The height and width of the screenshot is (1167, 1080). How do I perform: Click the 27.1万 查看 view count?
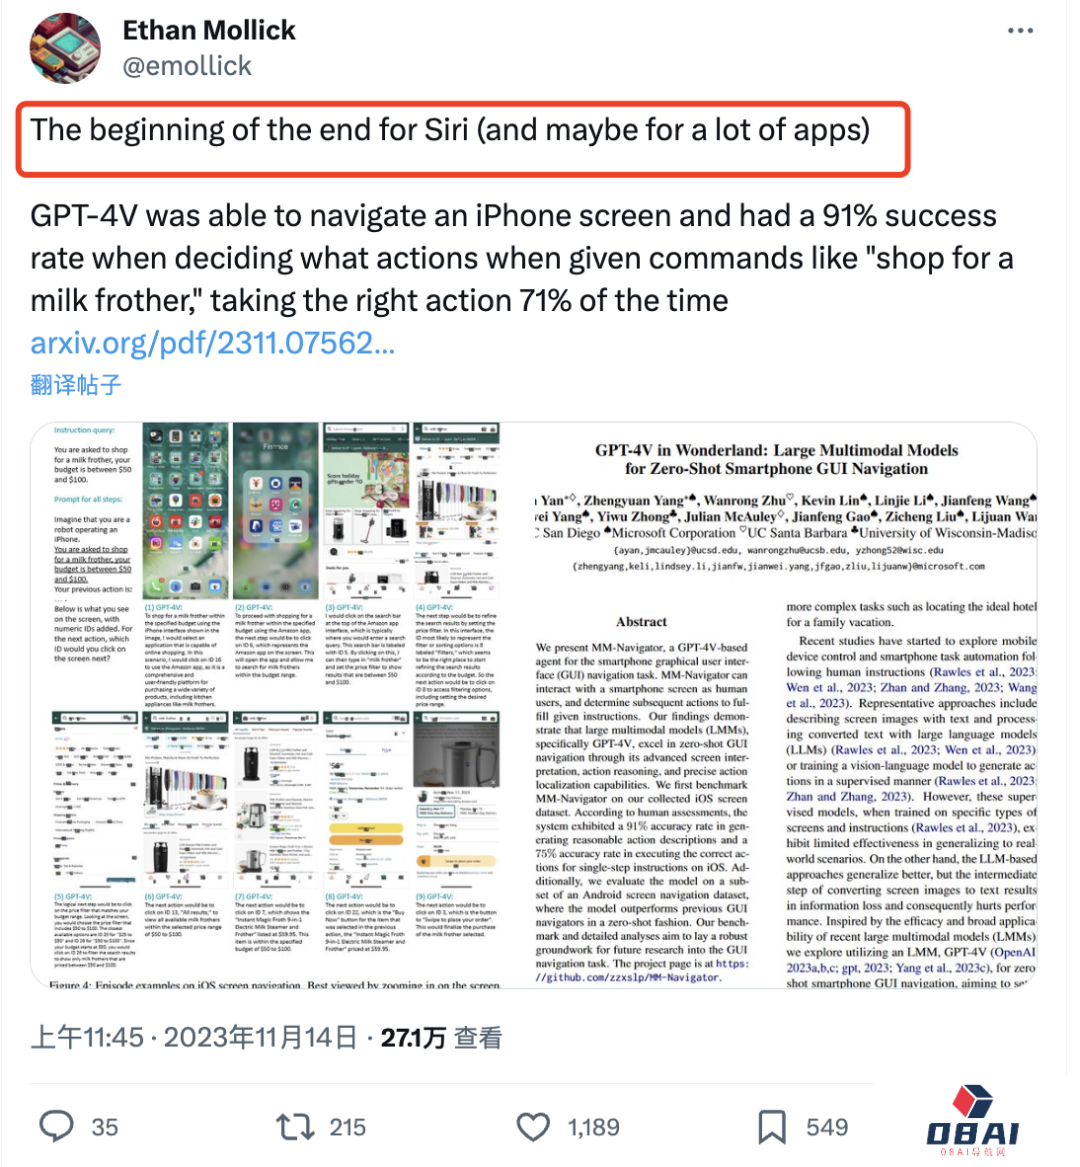coord(441,1037)
